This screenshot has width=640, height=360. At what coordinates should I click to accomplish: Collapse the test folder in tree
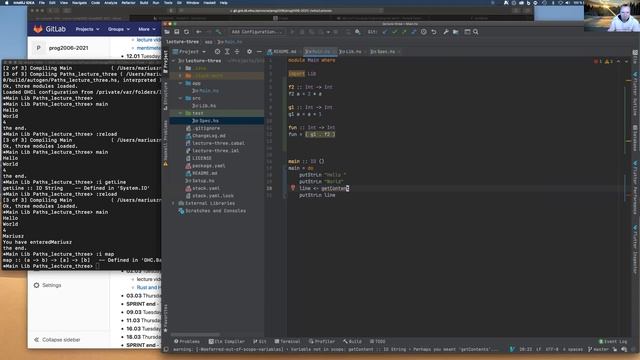[x=180, y=113]
